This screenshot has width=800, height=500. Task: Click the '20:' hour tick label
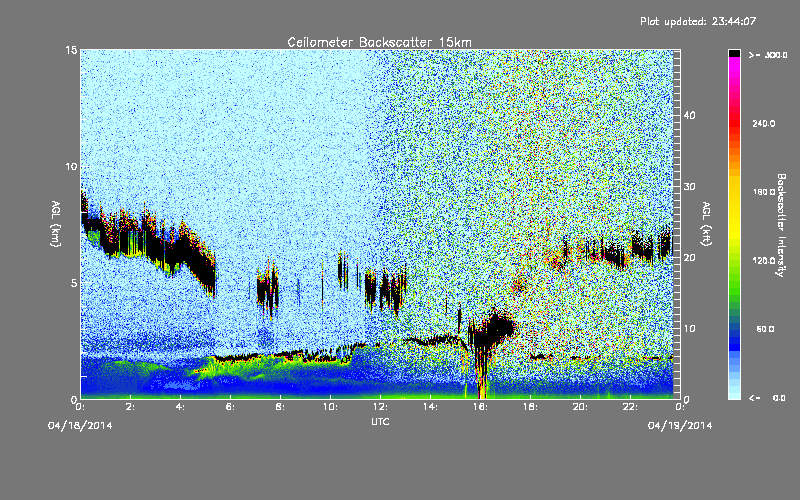[580, 407]
